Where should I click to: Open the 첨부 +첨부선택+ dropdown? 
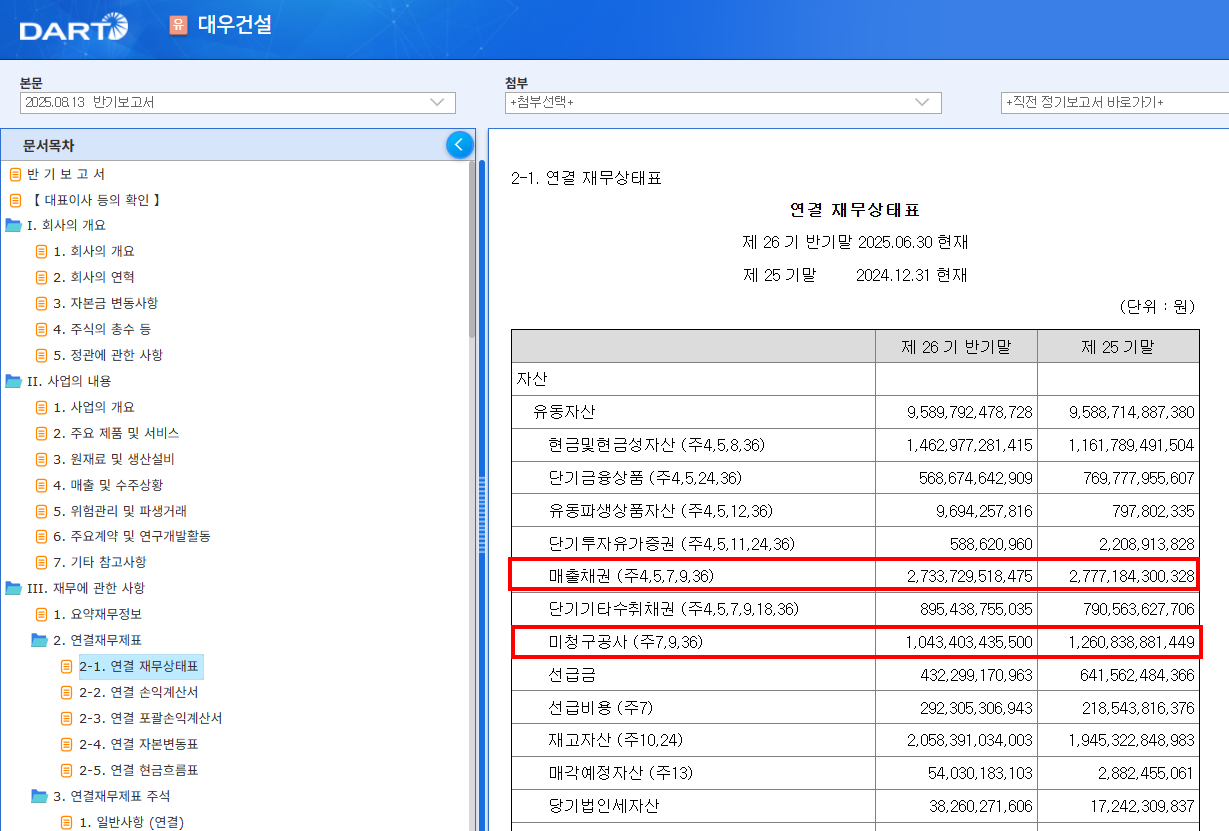(x=723, y=103)
